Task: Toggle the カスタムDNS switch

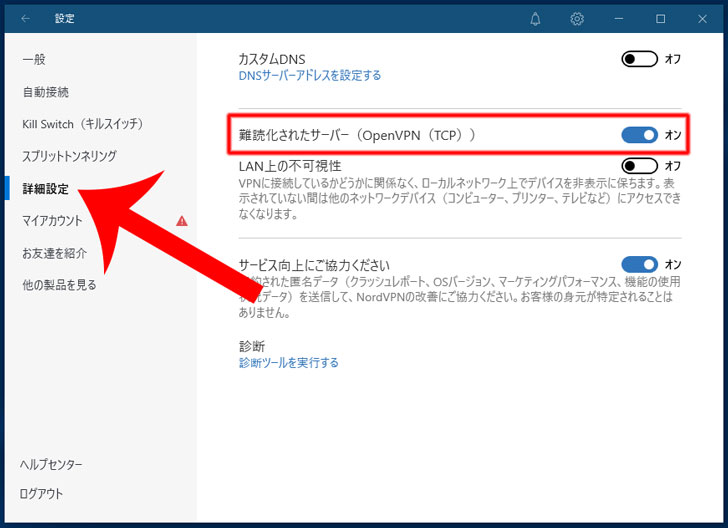Action: click(639, 59)
